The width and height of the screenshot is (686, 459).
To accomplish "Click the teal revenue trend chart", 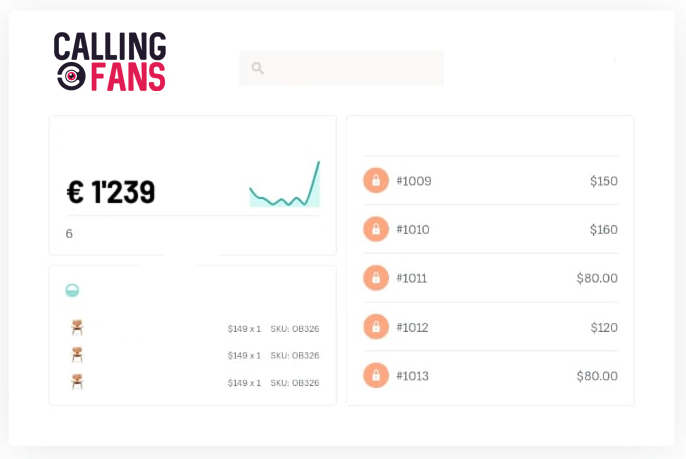I will (285, 184).
